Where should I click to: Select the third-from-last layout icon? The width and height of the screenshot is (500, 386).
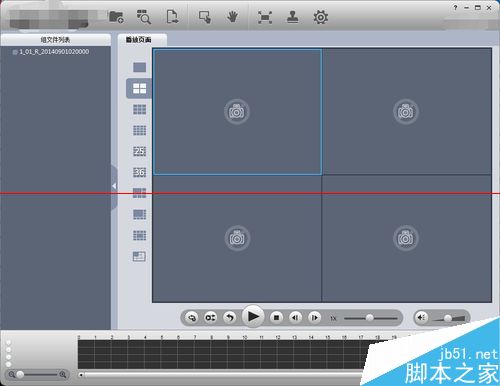tap(139, 214)
